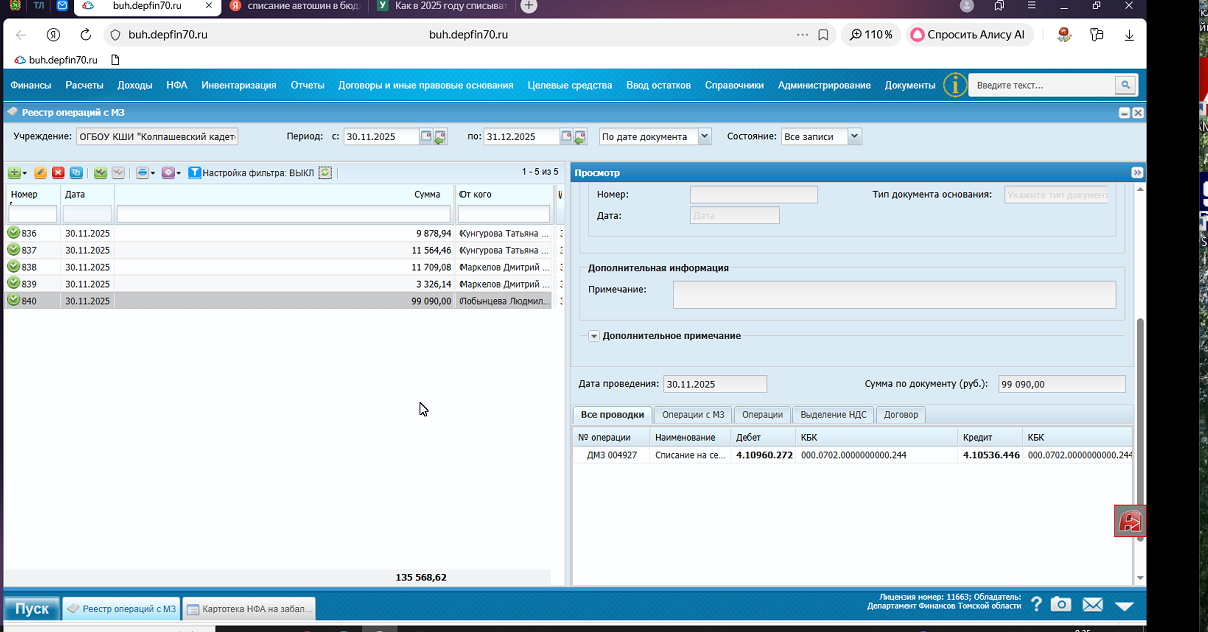Click the red delete record toolbar icon
Viewport: 1208px width, 632px height.
point(58,173)
